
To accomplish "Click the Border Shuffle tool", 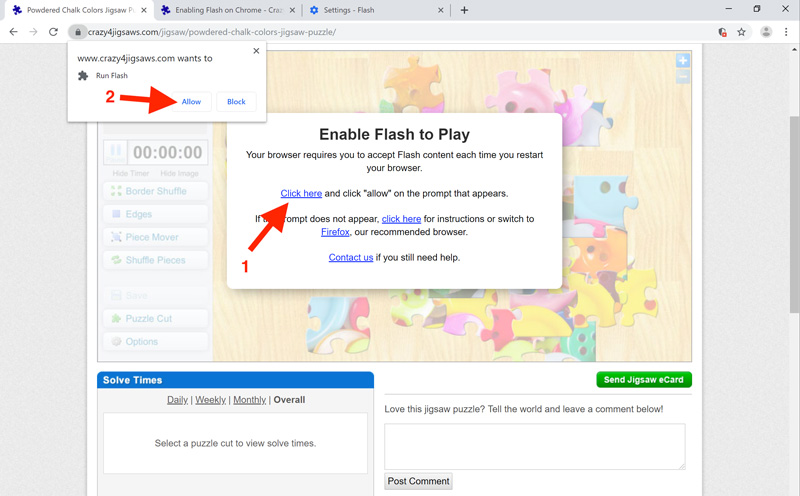I will click(x=155, y=191).
